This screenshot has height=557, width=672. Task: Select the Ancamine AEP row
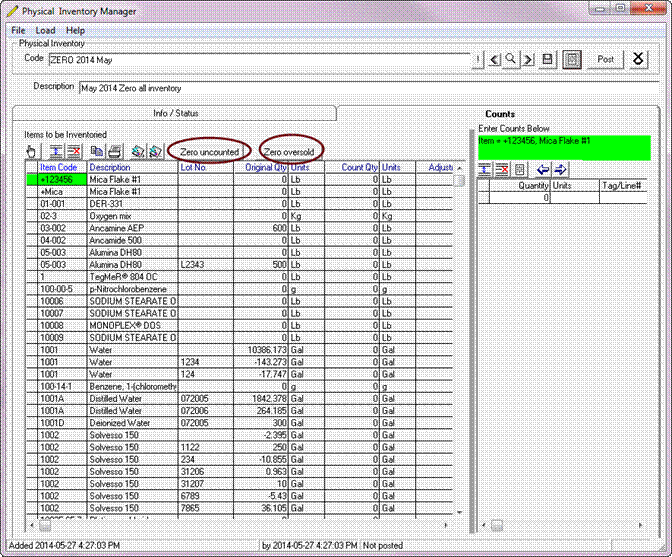pos(240,228)
